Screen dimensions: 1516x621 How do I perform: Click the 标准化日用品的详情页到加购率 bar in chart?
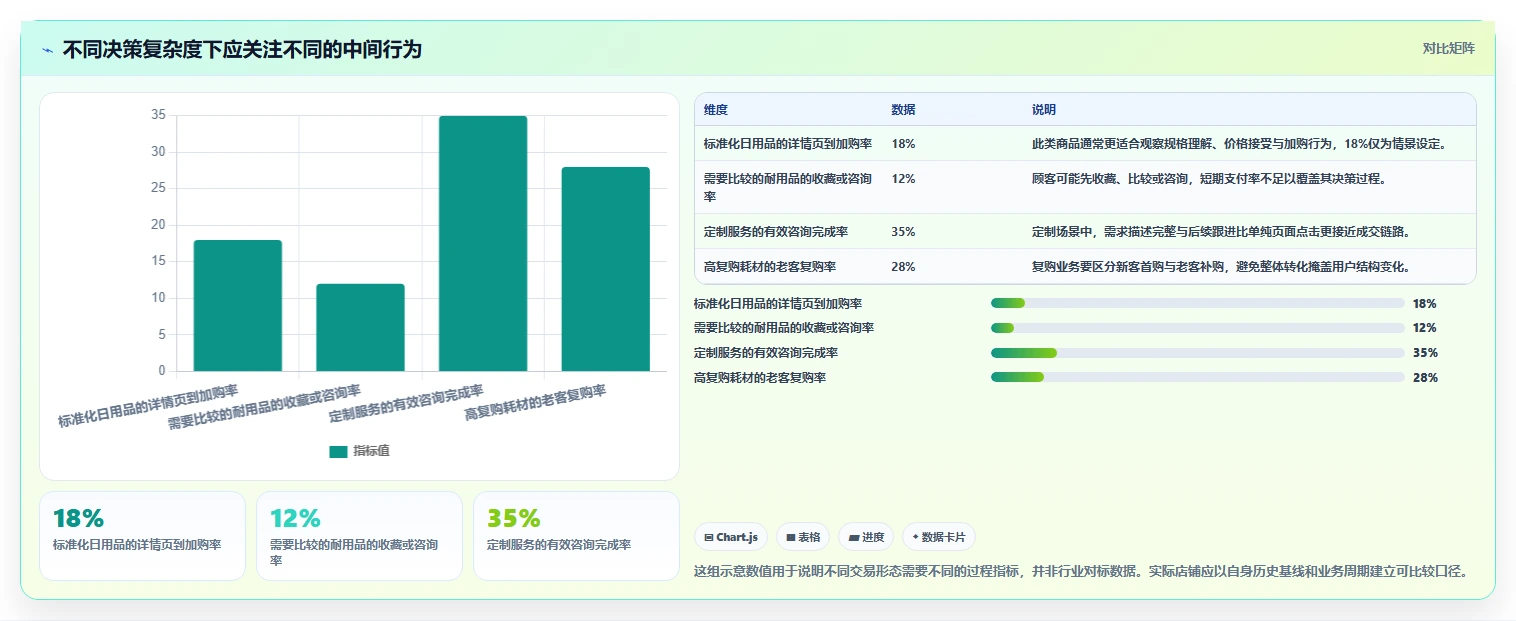click(238, 305)
